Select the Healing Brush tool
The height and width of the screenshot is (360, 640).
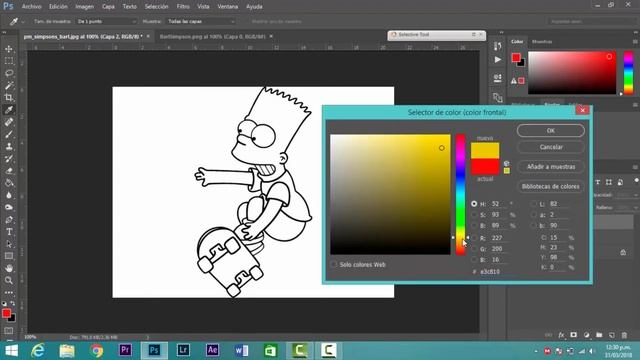click(9, 122)
